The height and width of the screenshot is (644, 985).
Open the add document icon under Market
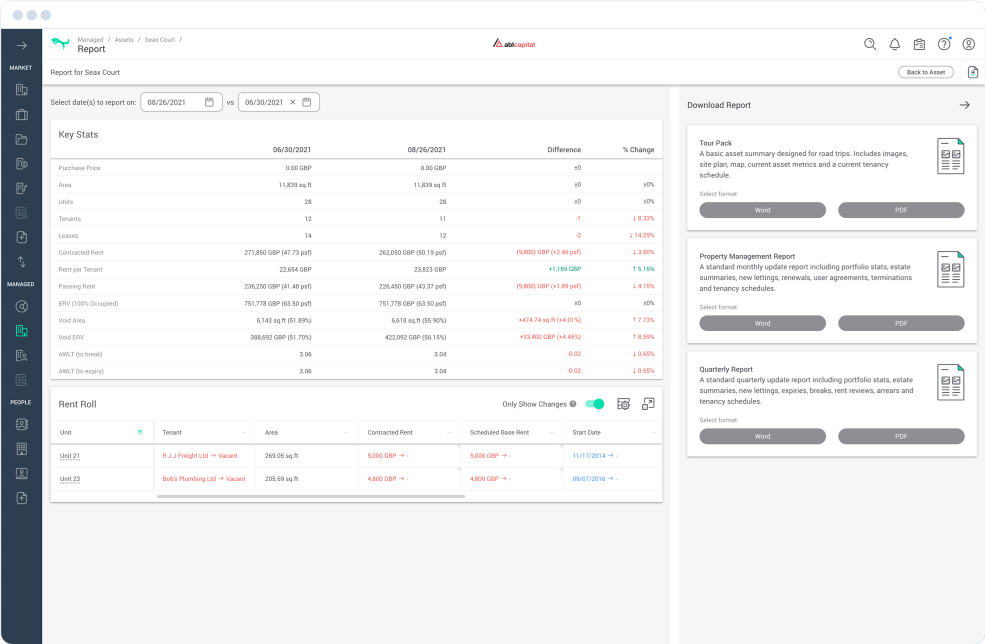[21, 237]
